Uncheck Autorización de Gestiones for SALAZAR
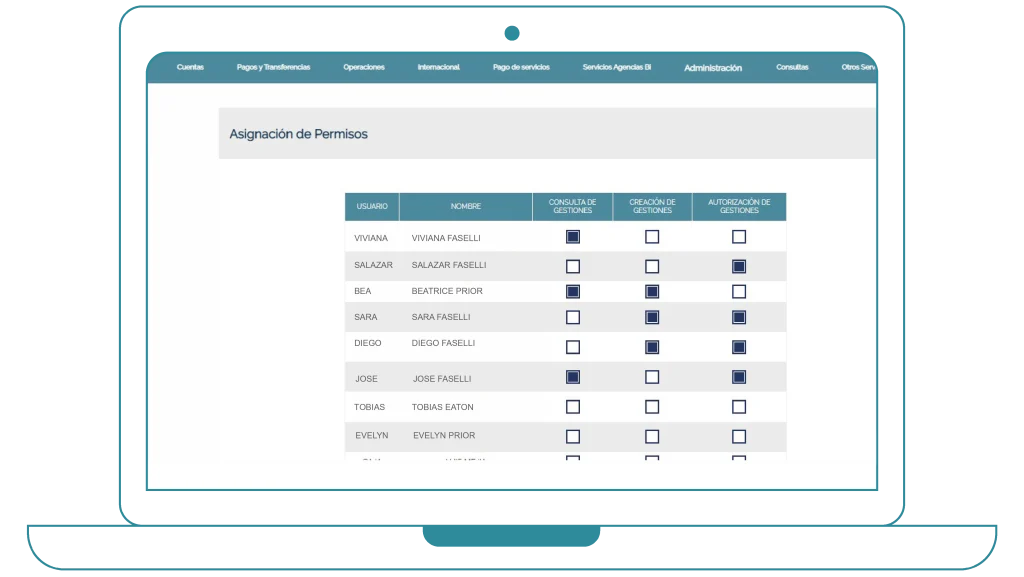 tap(739, 266)
